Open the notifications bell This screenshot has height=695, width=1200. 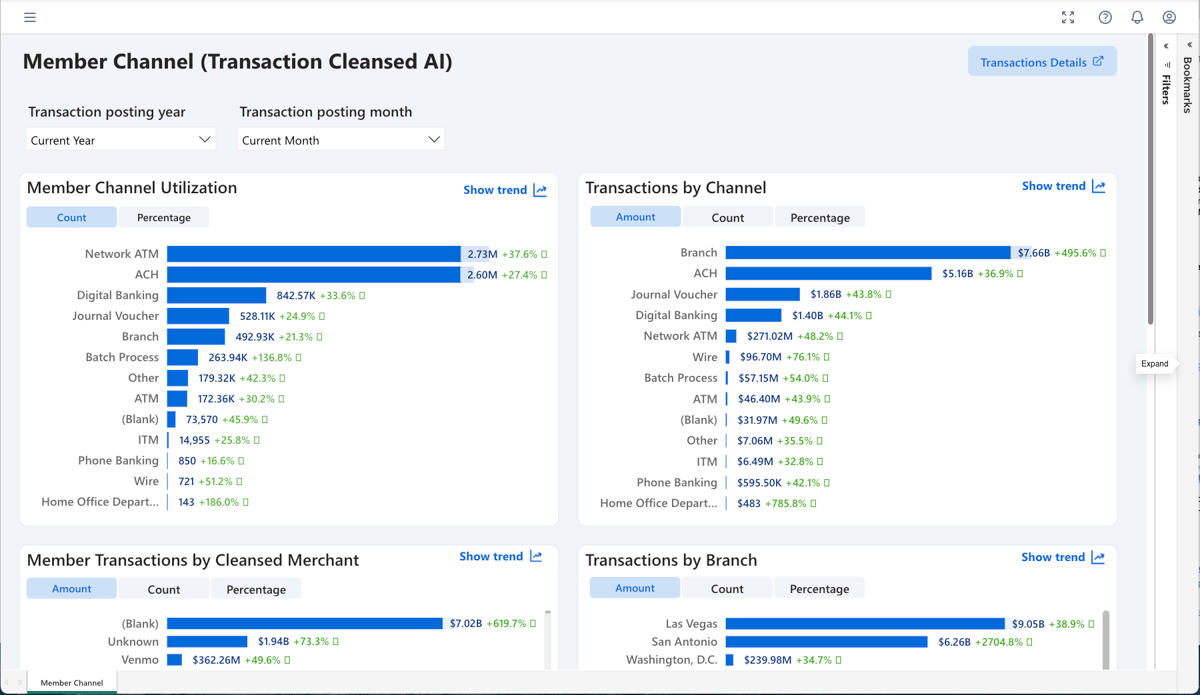(1137, 17)
